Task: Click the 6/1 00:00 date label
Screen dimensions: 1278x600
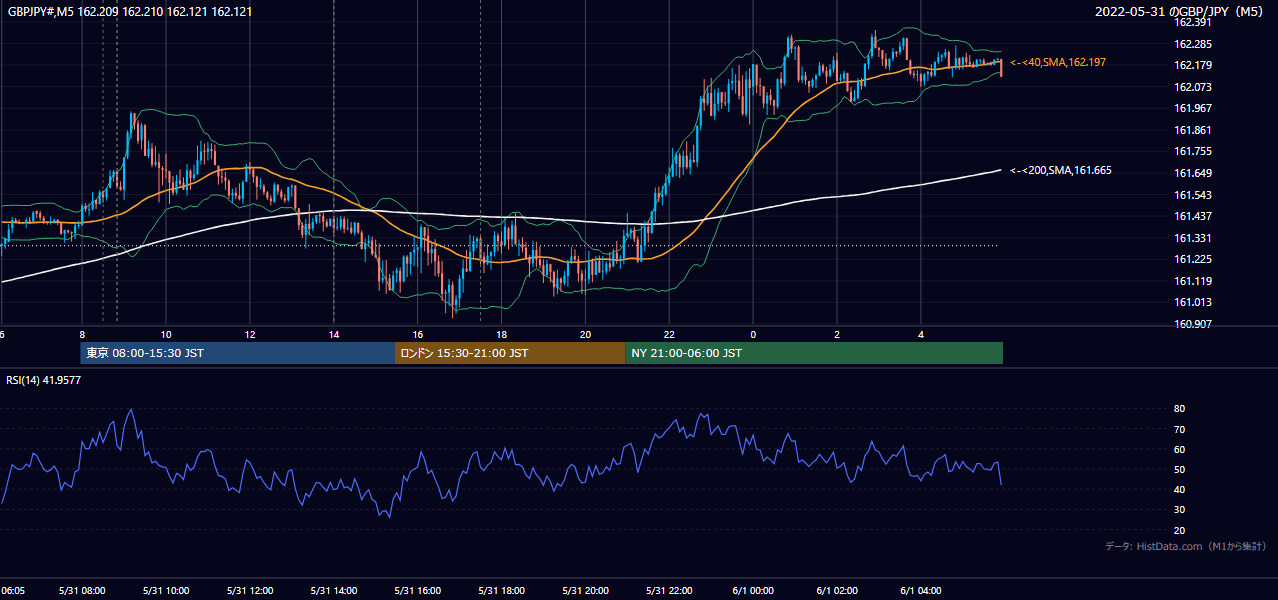Action: click(753, 591)
